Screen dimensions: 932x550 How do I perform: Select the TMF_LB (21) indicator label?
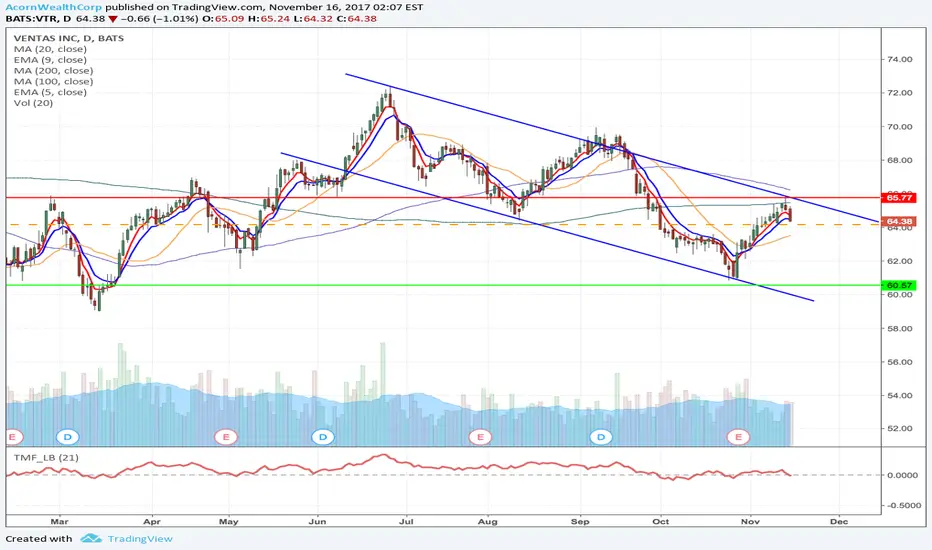coord(46,457)
